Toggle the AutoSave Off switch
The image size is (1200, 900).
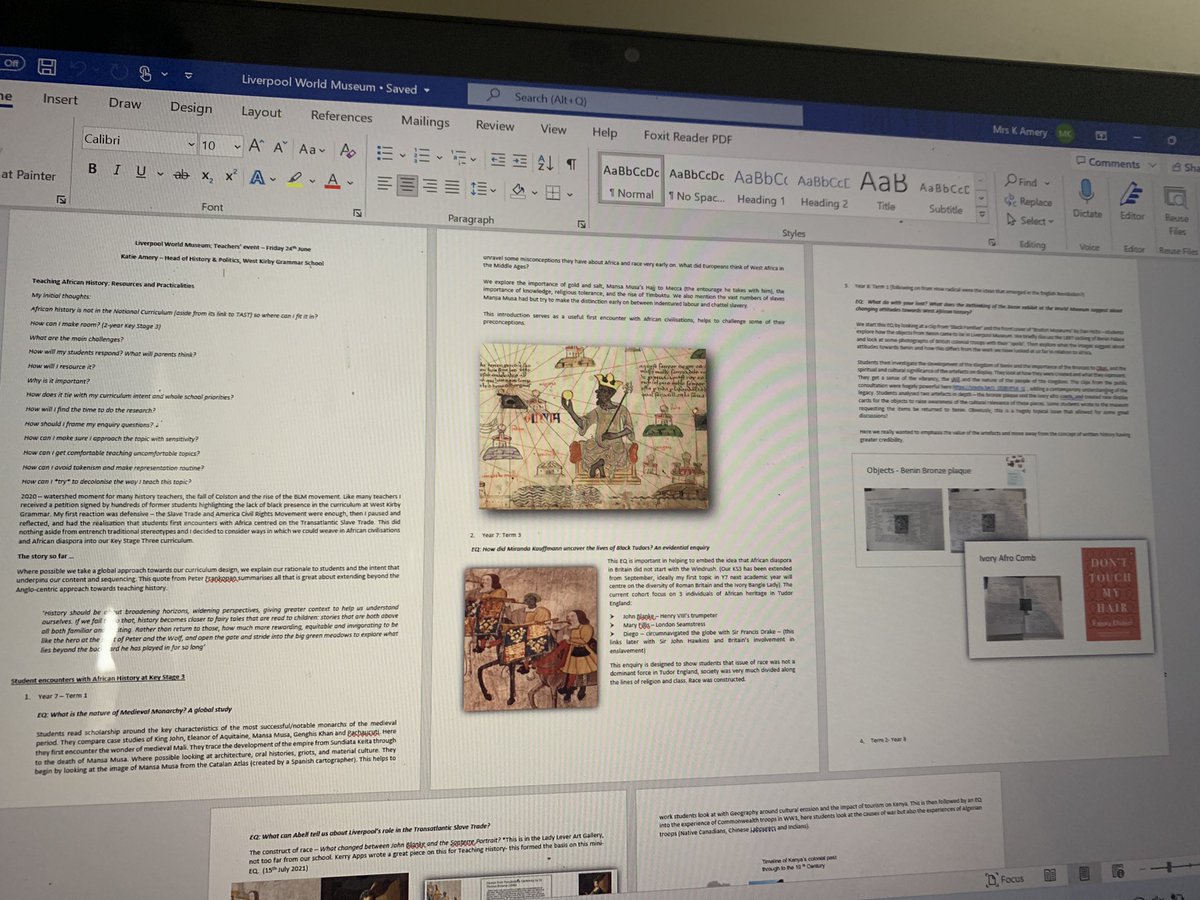pyautogui.click(x=13, y=62)
